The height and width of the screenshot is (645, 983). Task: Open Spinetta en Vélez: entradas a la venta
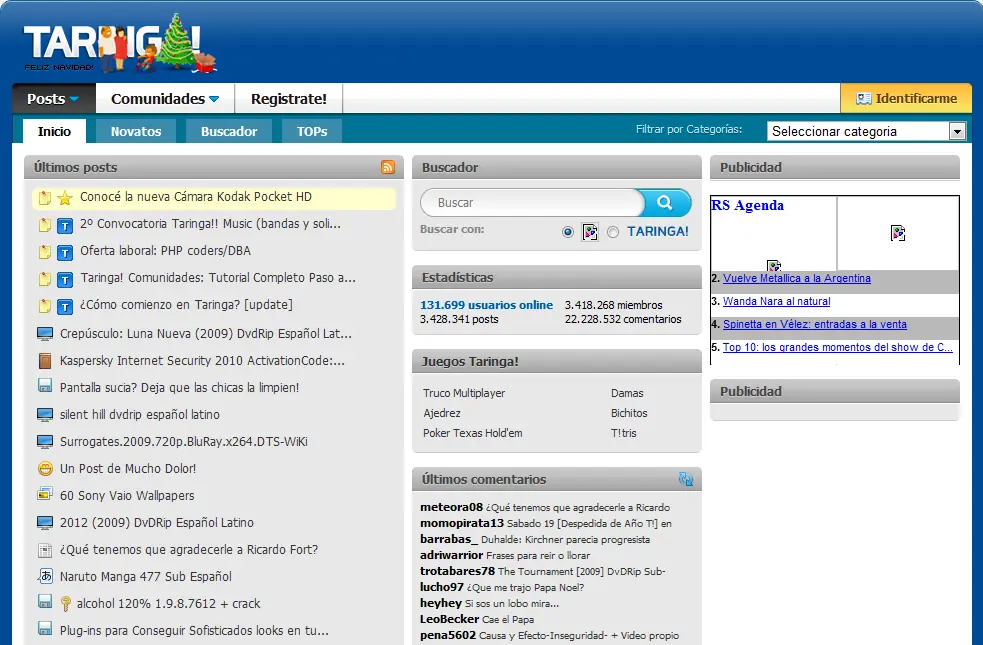point(814,325)
